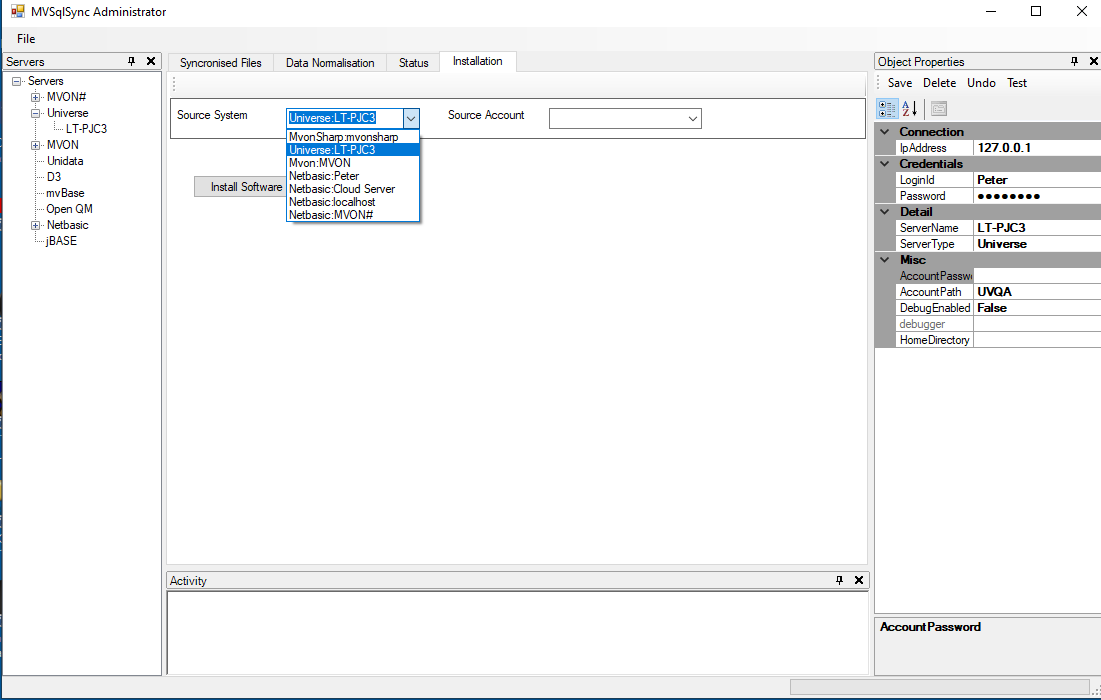Collapse the Universe server node
Screen dimensions: 1101x700
[x=35, y=113]
